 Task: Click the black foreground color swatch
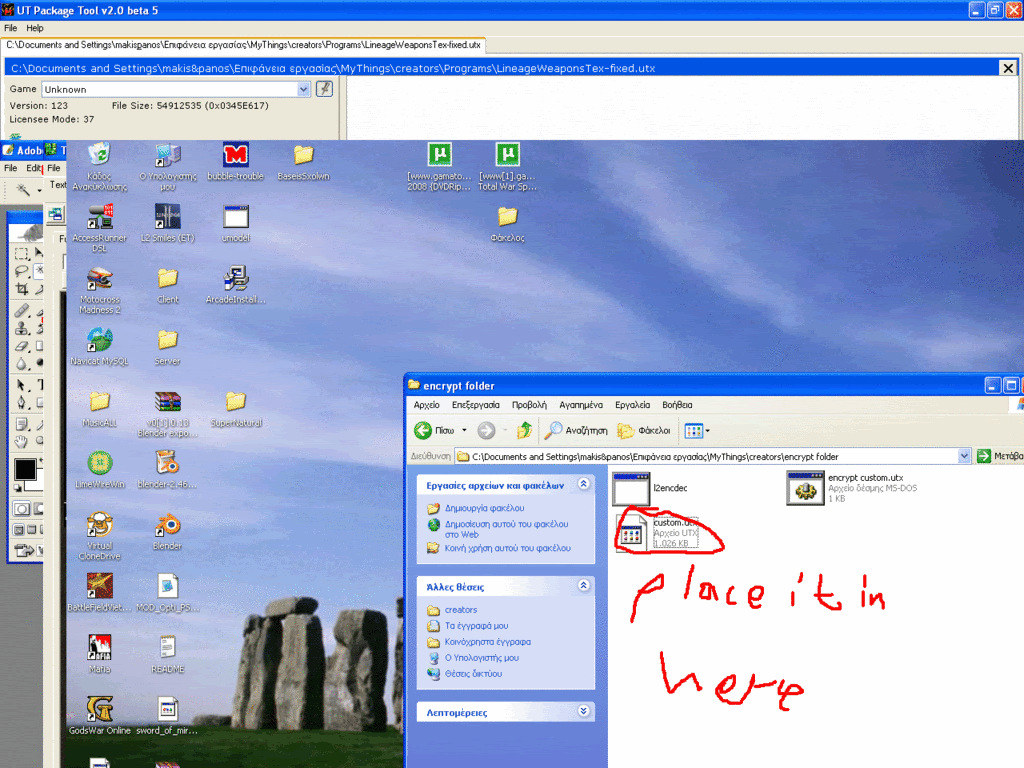pos(24,469)
